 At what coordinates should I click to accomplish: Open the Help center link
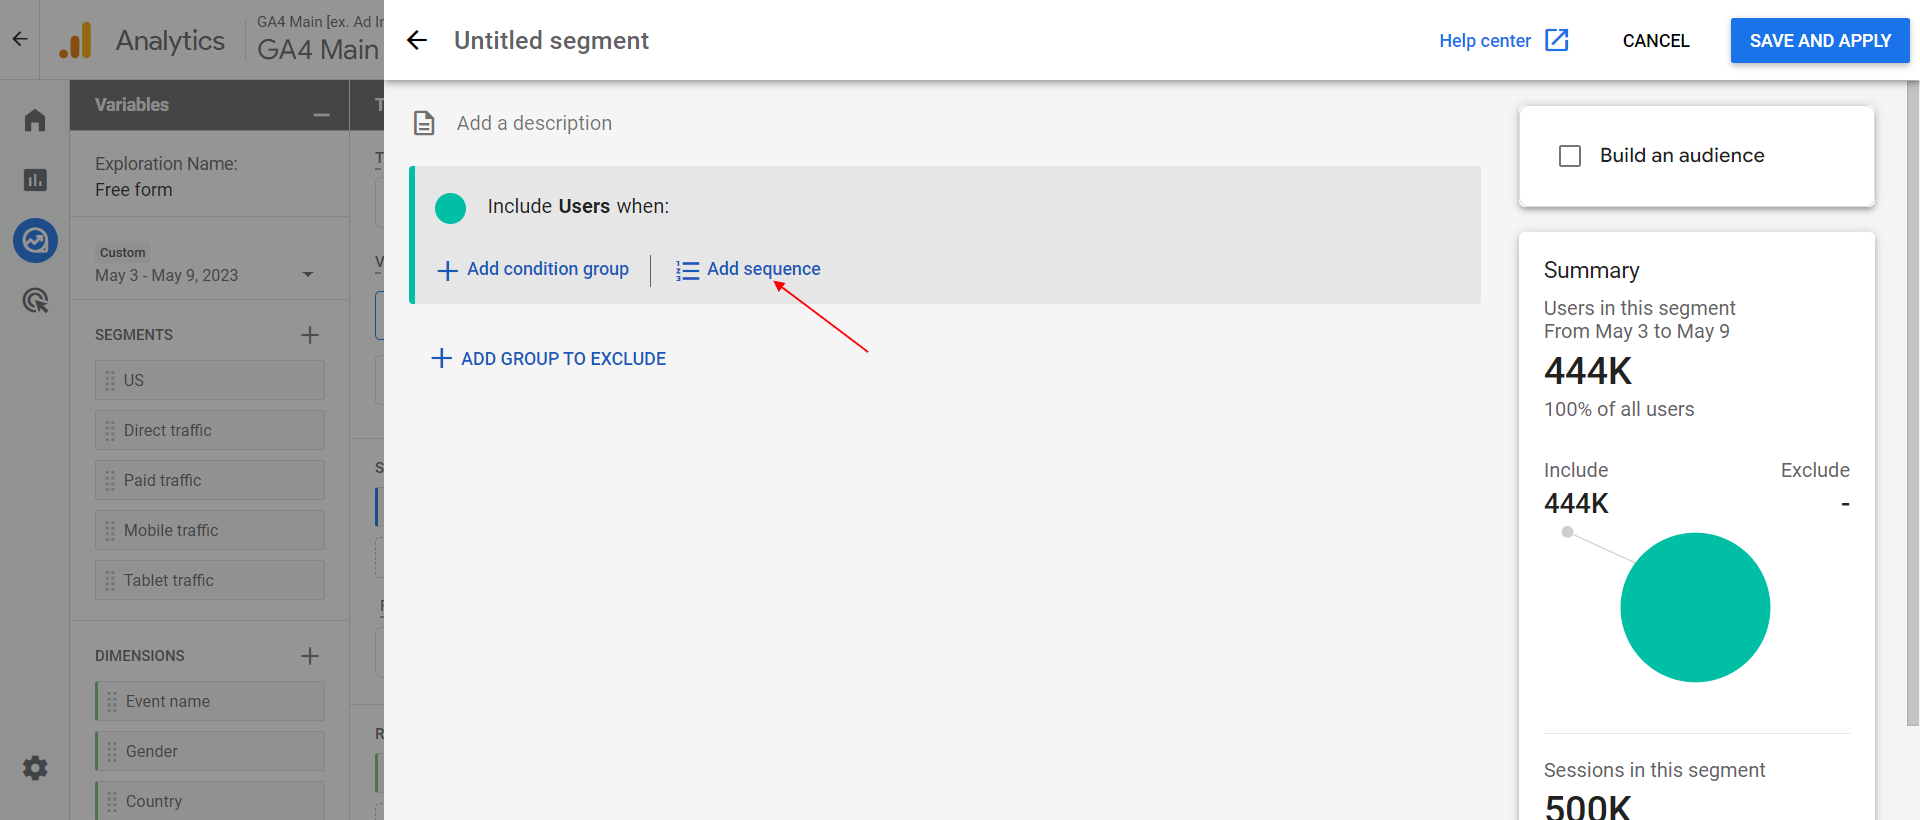pyautogui.click(x=1485, y=41)
